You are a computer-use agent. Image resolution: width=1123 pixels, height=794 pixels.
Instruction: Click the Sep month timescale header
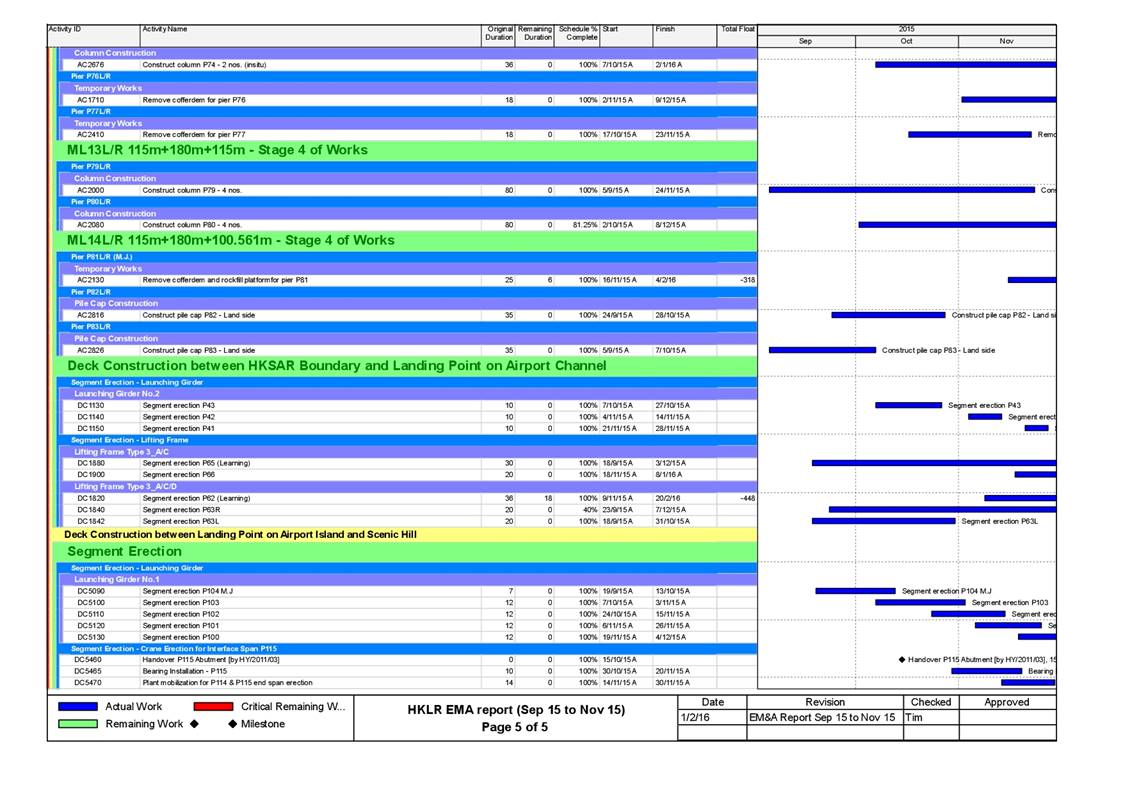[x=806, y=42]
